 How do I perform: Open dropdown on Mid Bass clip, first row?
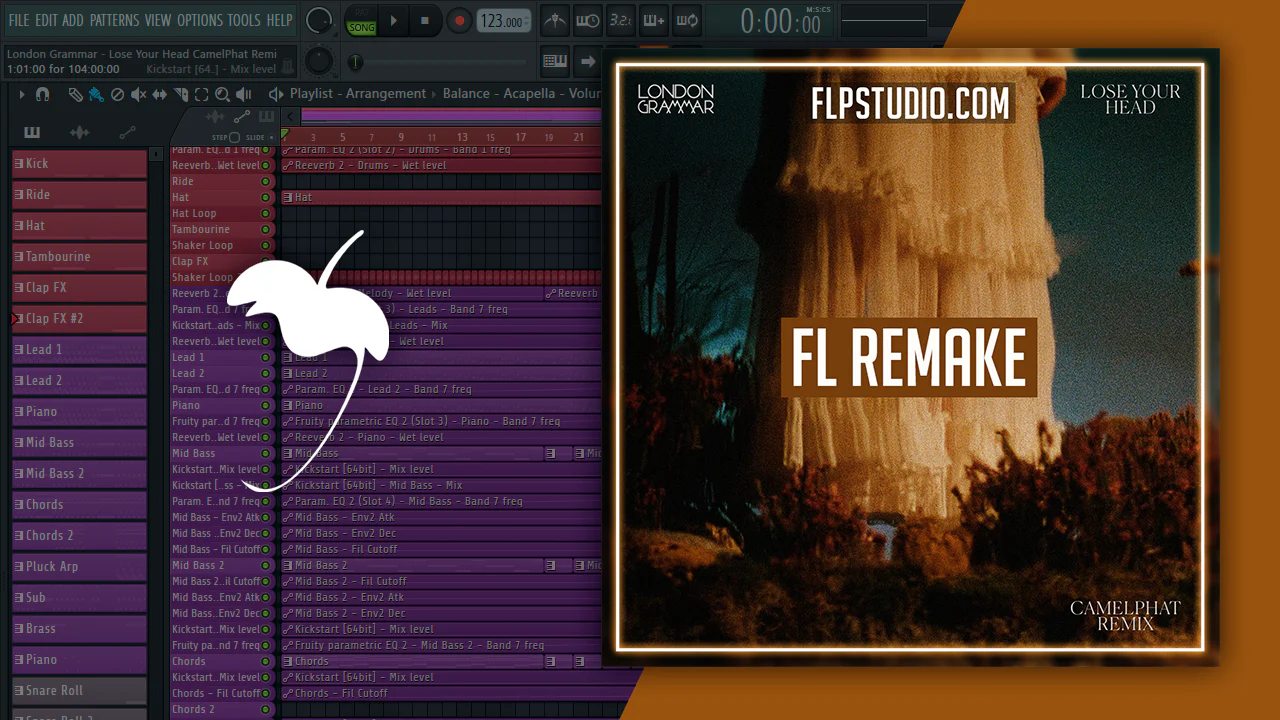pyautogui.click(x=288, y=454)
